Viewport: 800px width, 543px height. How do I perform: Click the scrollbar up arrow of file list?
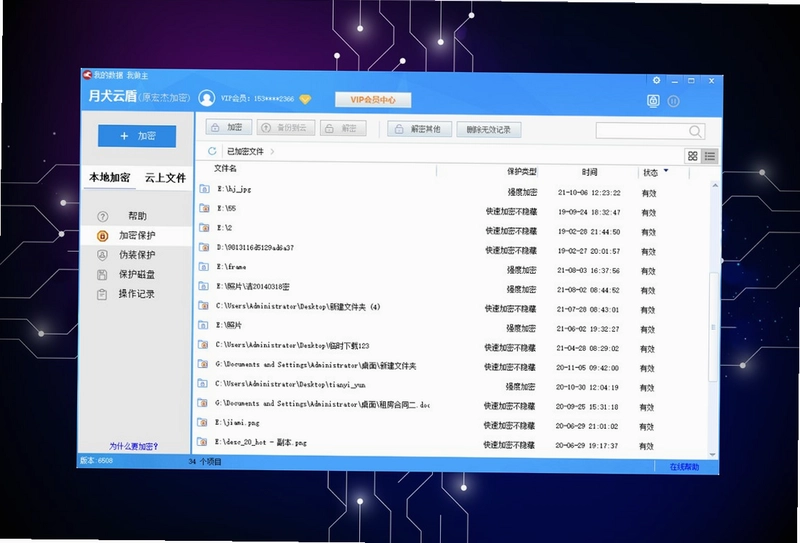click(715, 185)
